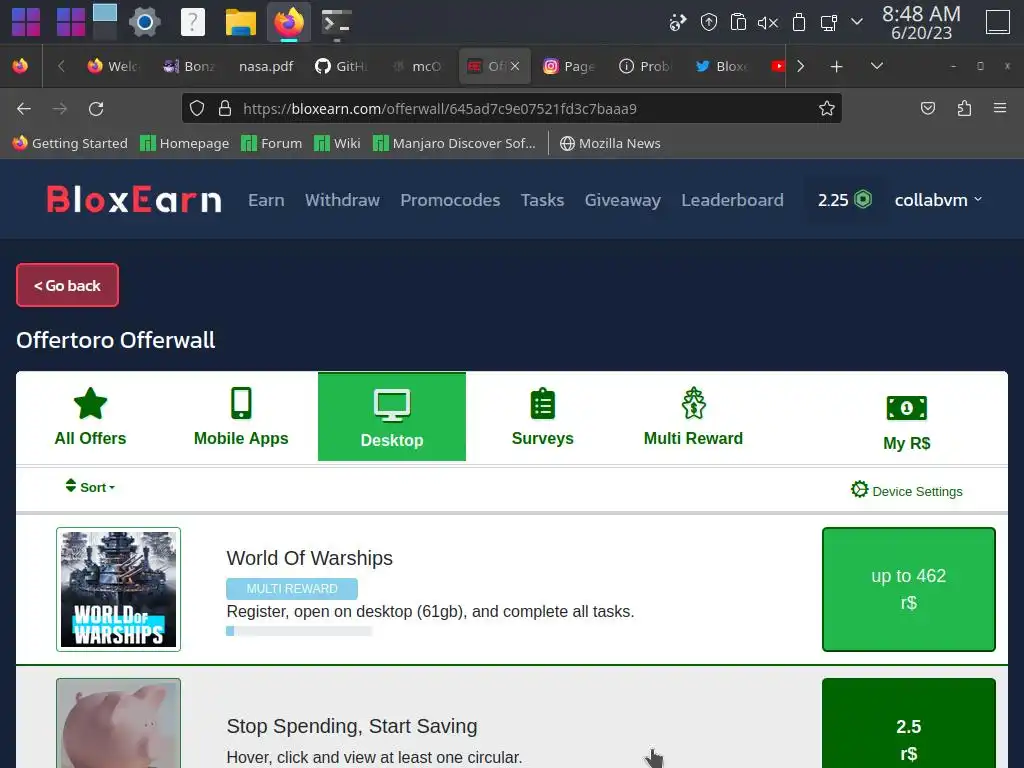Open the Forum bookmark
The height and width of the screenshot is (768, 1024).
(272, 143)
